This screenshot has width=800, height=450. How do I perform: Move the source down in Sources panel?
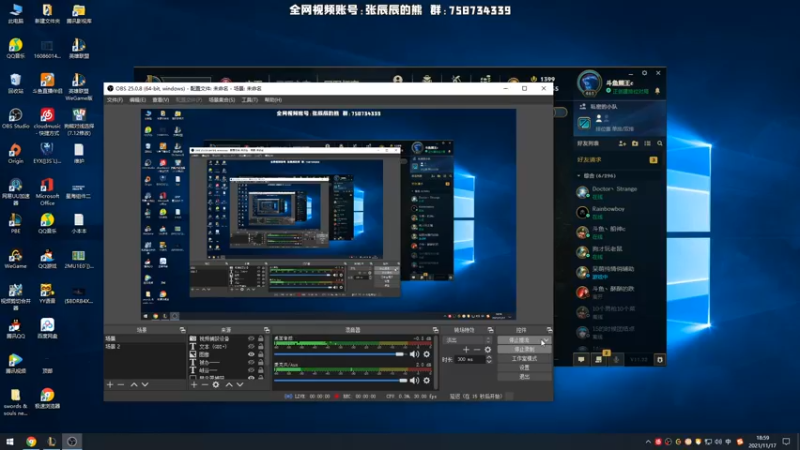(240, 384)
